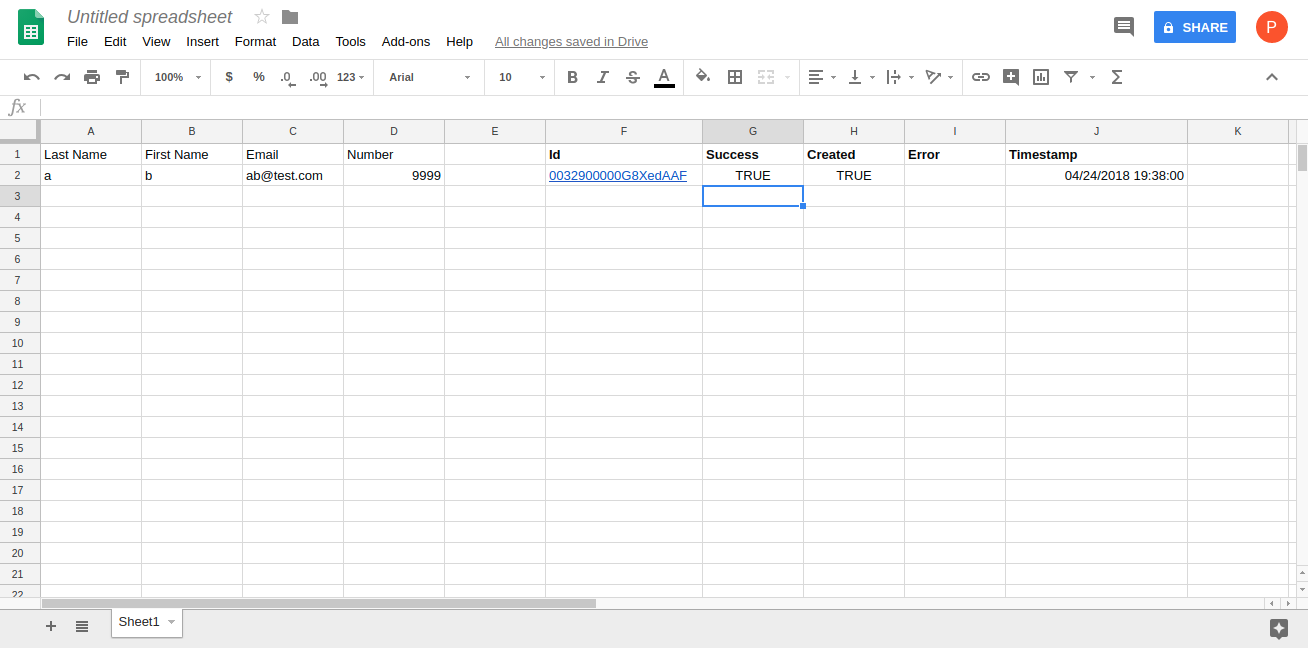This screenshot has width=1308, height=648.
Task: Open the comments speech bubble icon
Action: [x=1124, y=27]
